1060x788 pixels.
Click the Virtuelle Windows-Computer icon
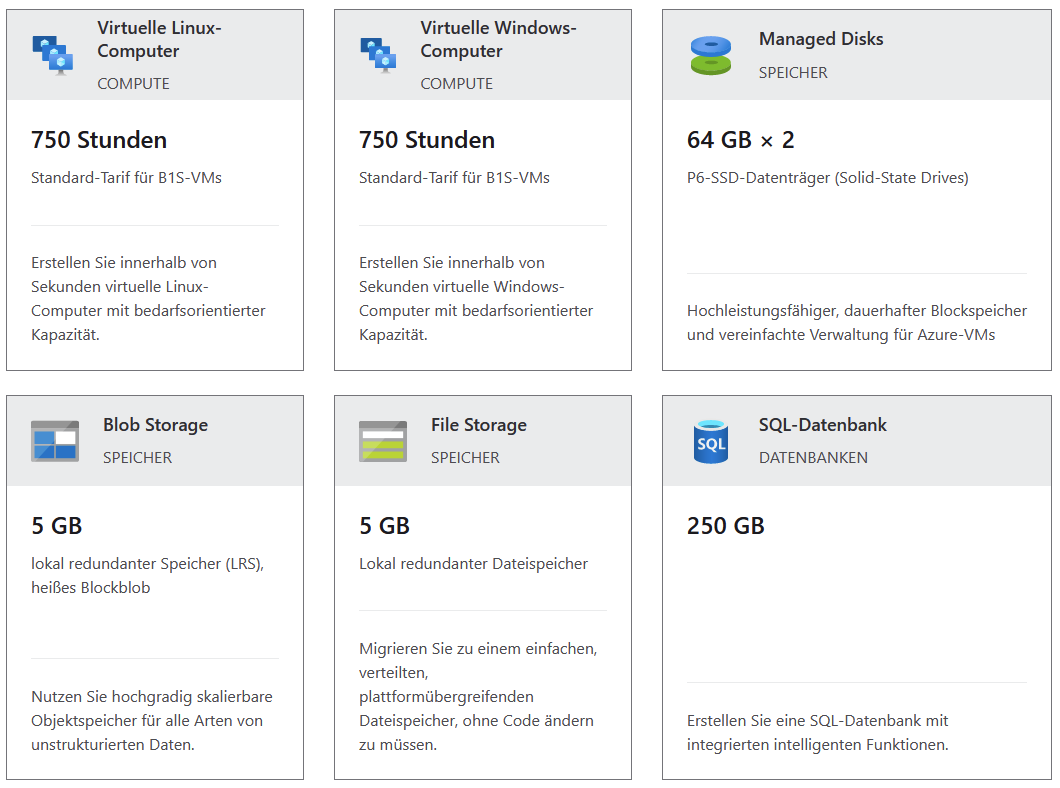(x=378, y=55)
